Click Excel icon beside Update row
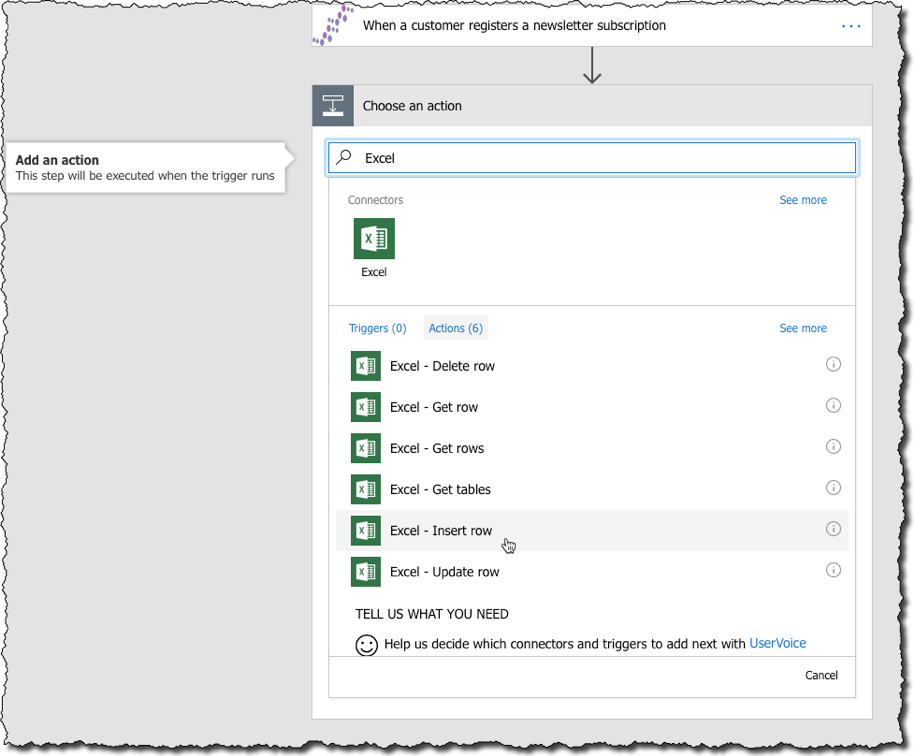This screenshot has width=914, height=756. click(365, 572)
